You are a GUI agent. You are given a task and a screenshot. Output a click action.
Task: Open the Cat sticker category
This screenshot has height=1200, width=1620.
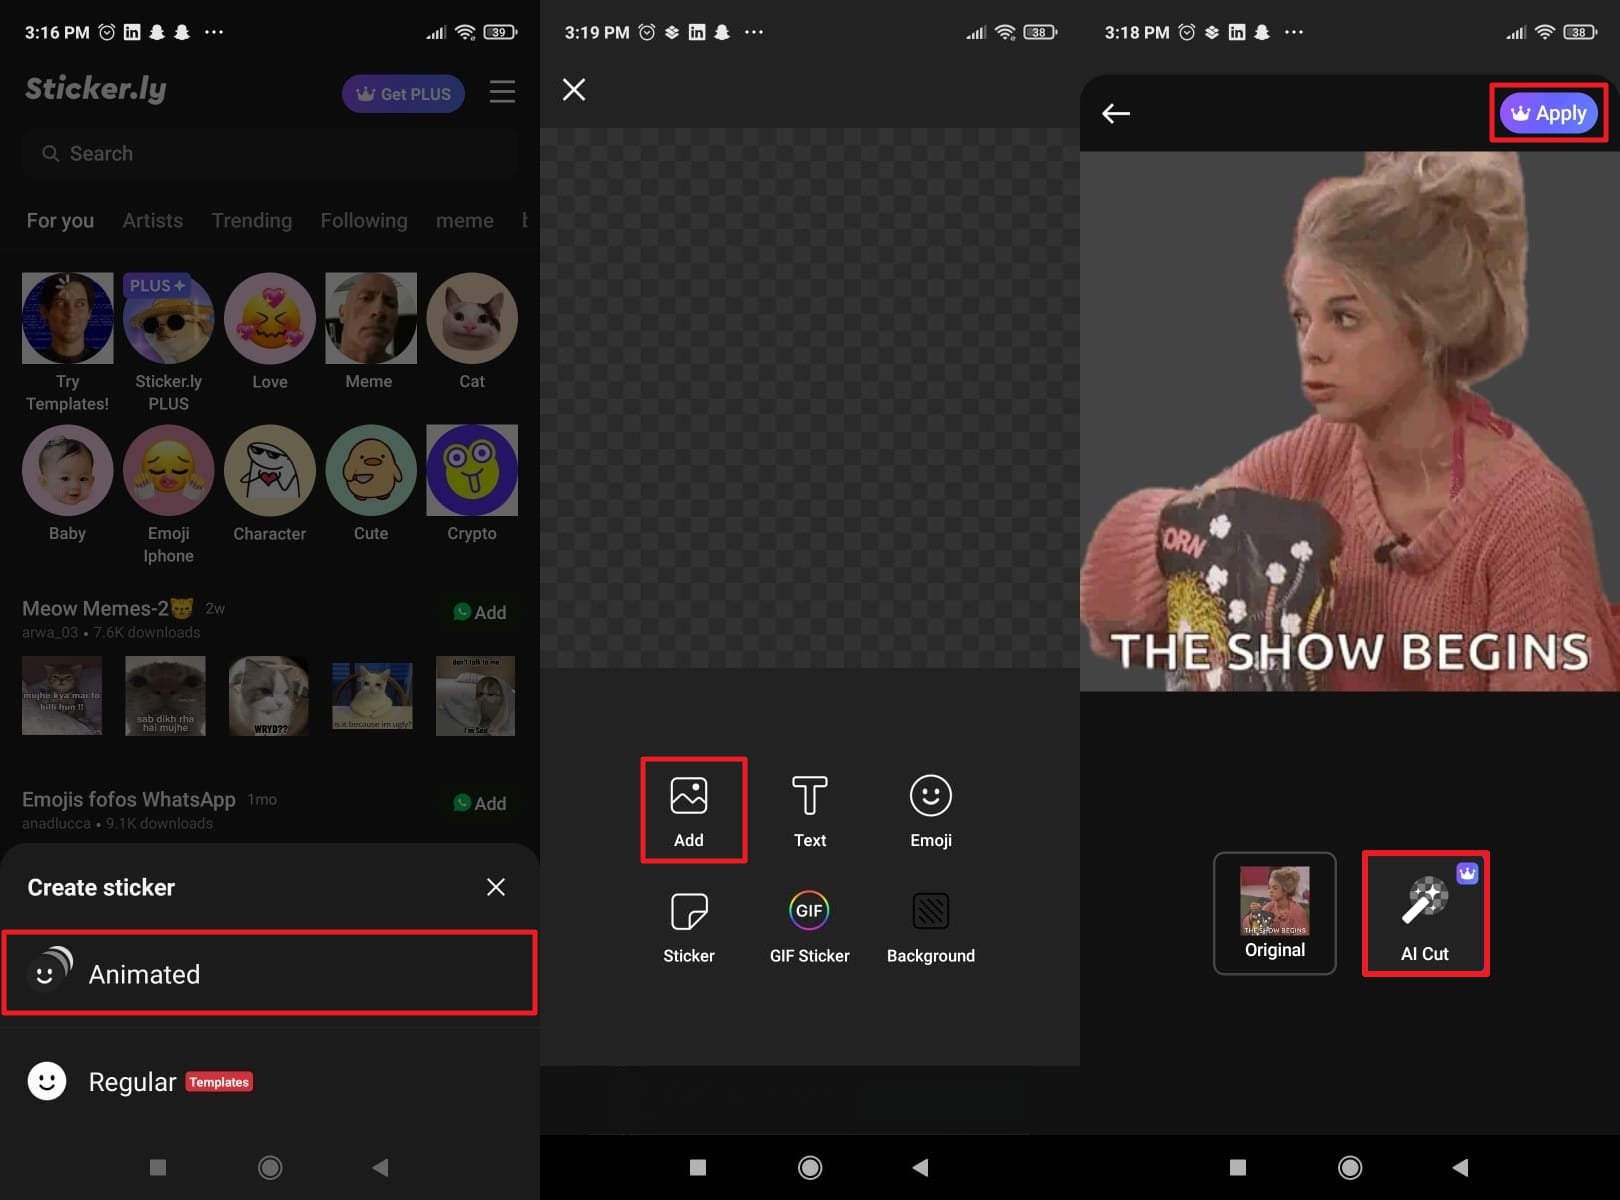(471, 320)
